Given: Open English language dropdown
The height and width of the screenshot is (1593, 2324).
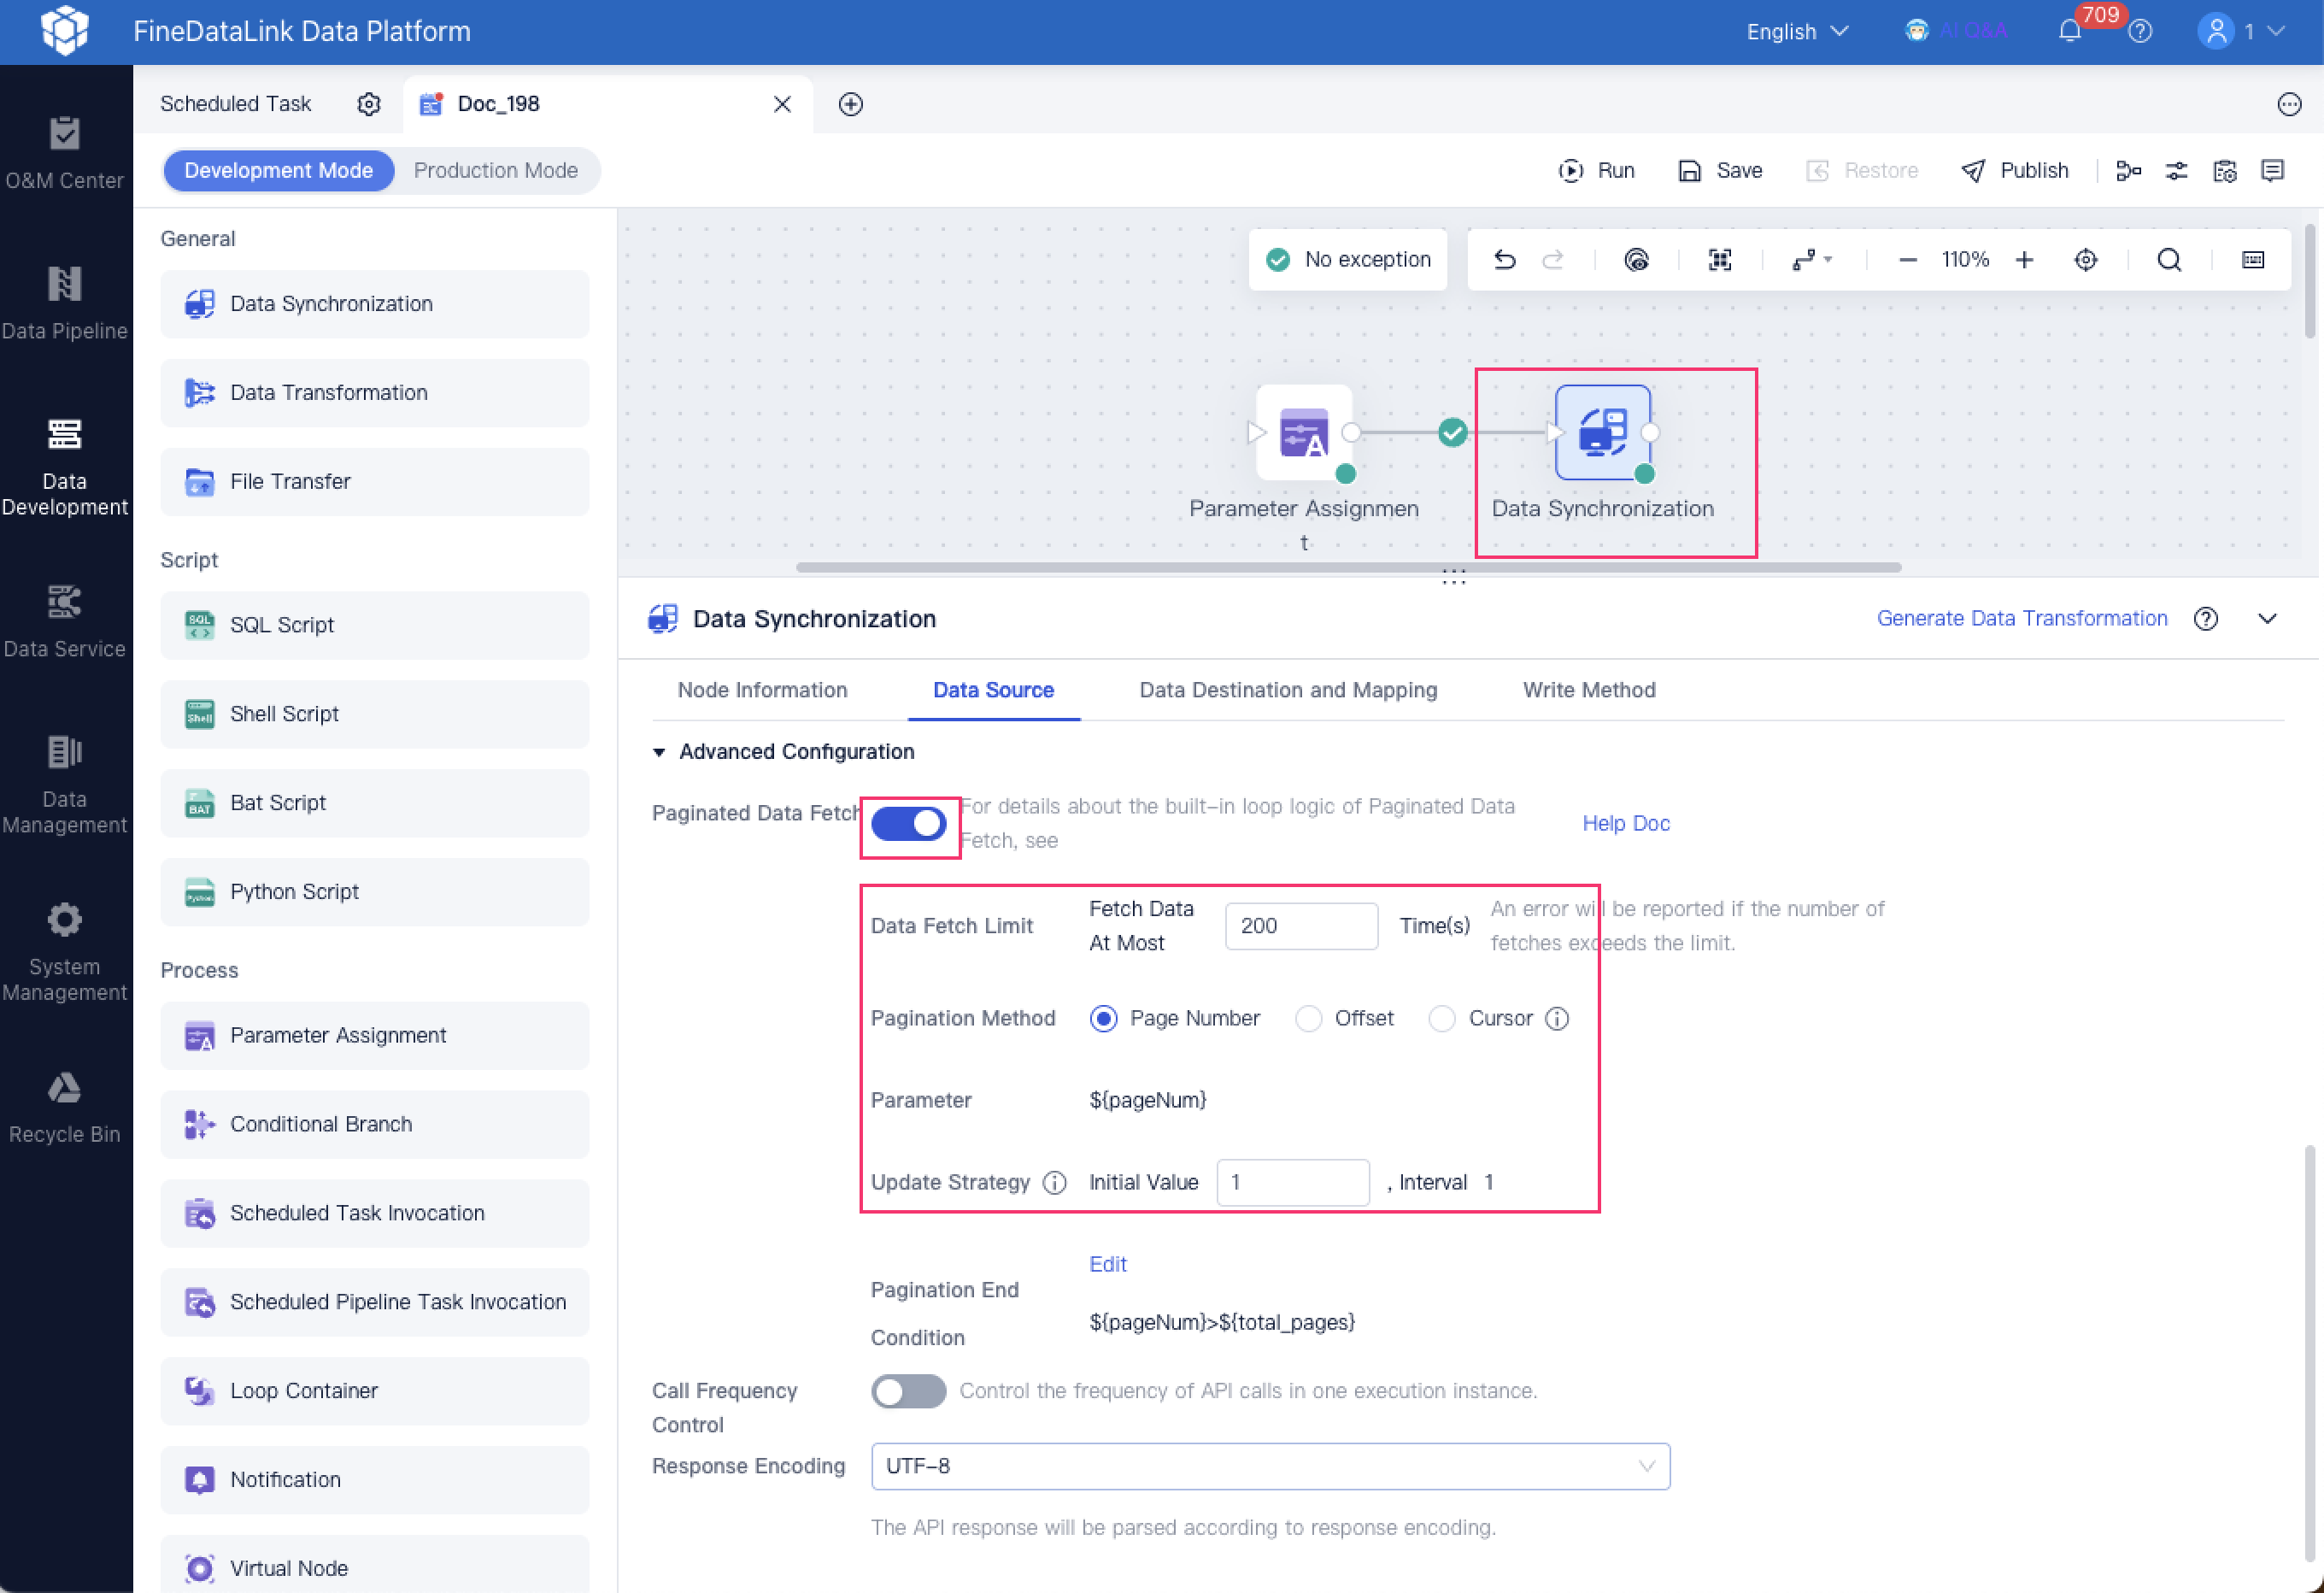Looking at the screenshot, I should click(1797, 31).
